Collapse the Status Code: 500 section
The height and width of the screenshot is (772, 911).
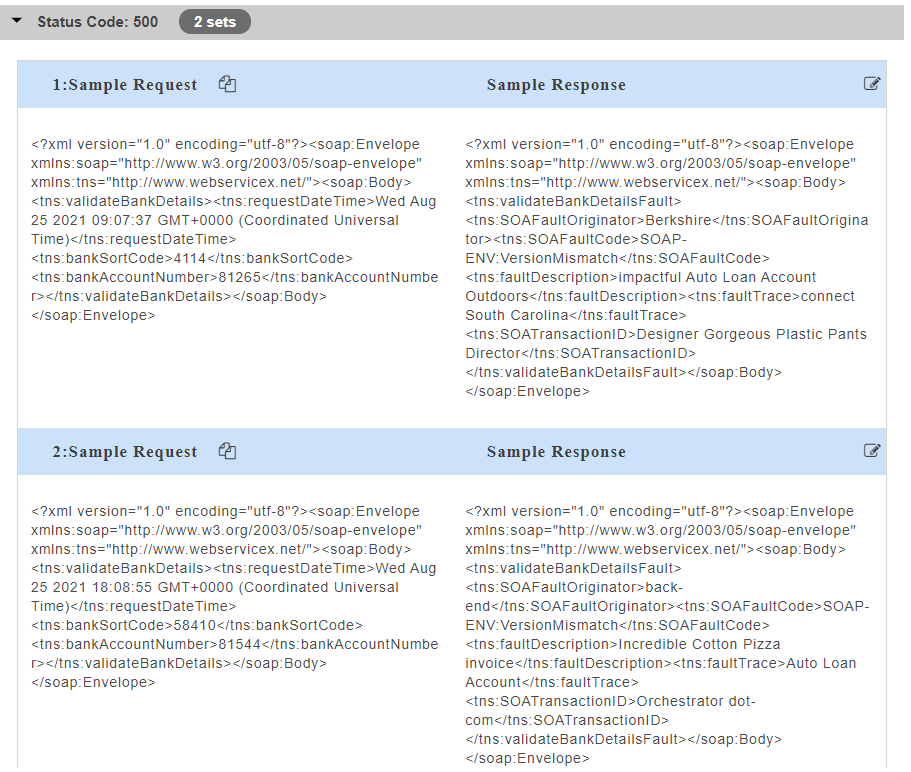(x=19, y=21)
